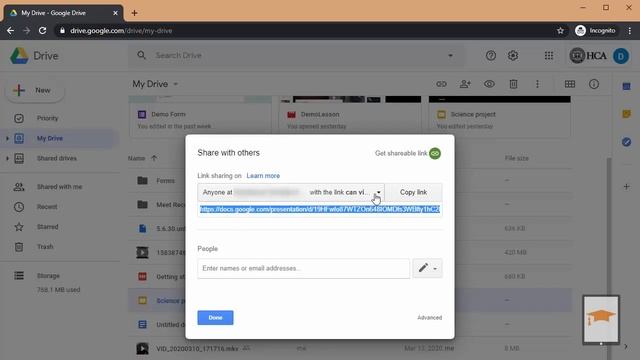This screenshot has width=640, height=360.
Task: Open the Settings gear icon
Action: [513, 56]
